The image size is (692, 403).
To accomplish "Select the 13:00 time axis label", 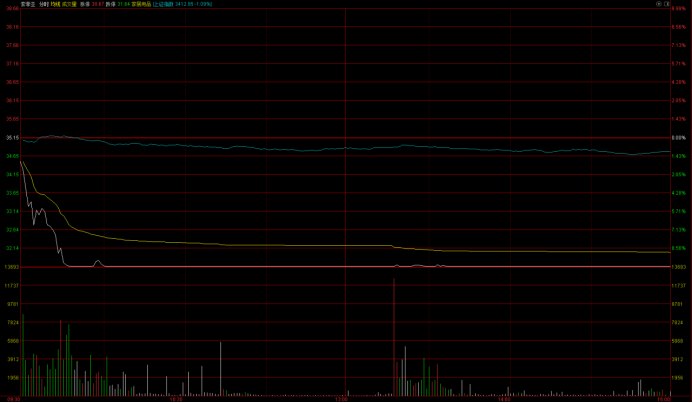I will click(x=342, y=399).
